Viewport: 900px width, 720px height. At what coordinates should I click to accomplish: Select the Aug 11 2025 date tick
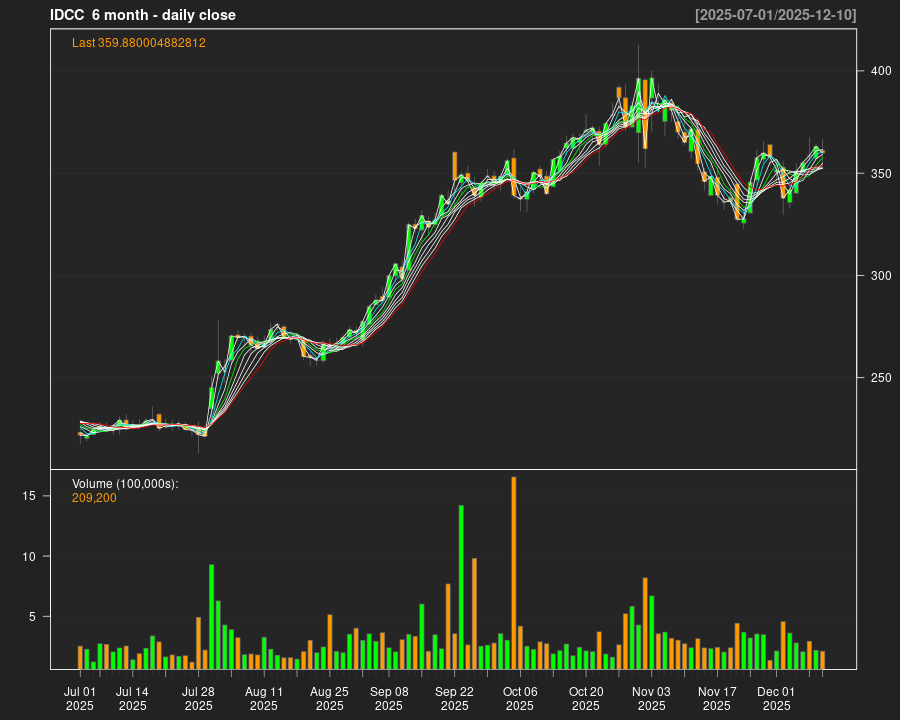coord(264,698)
